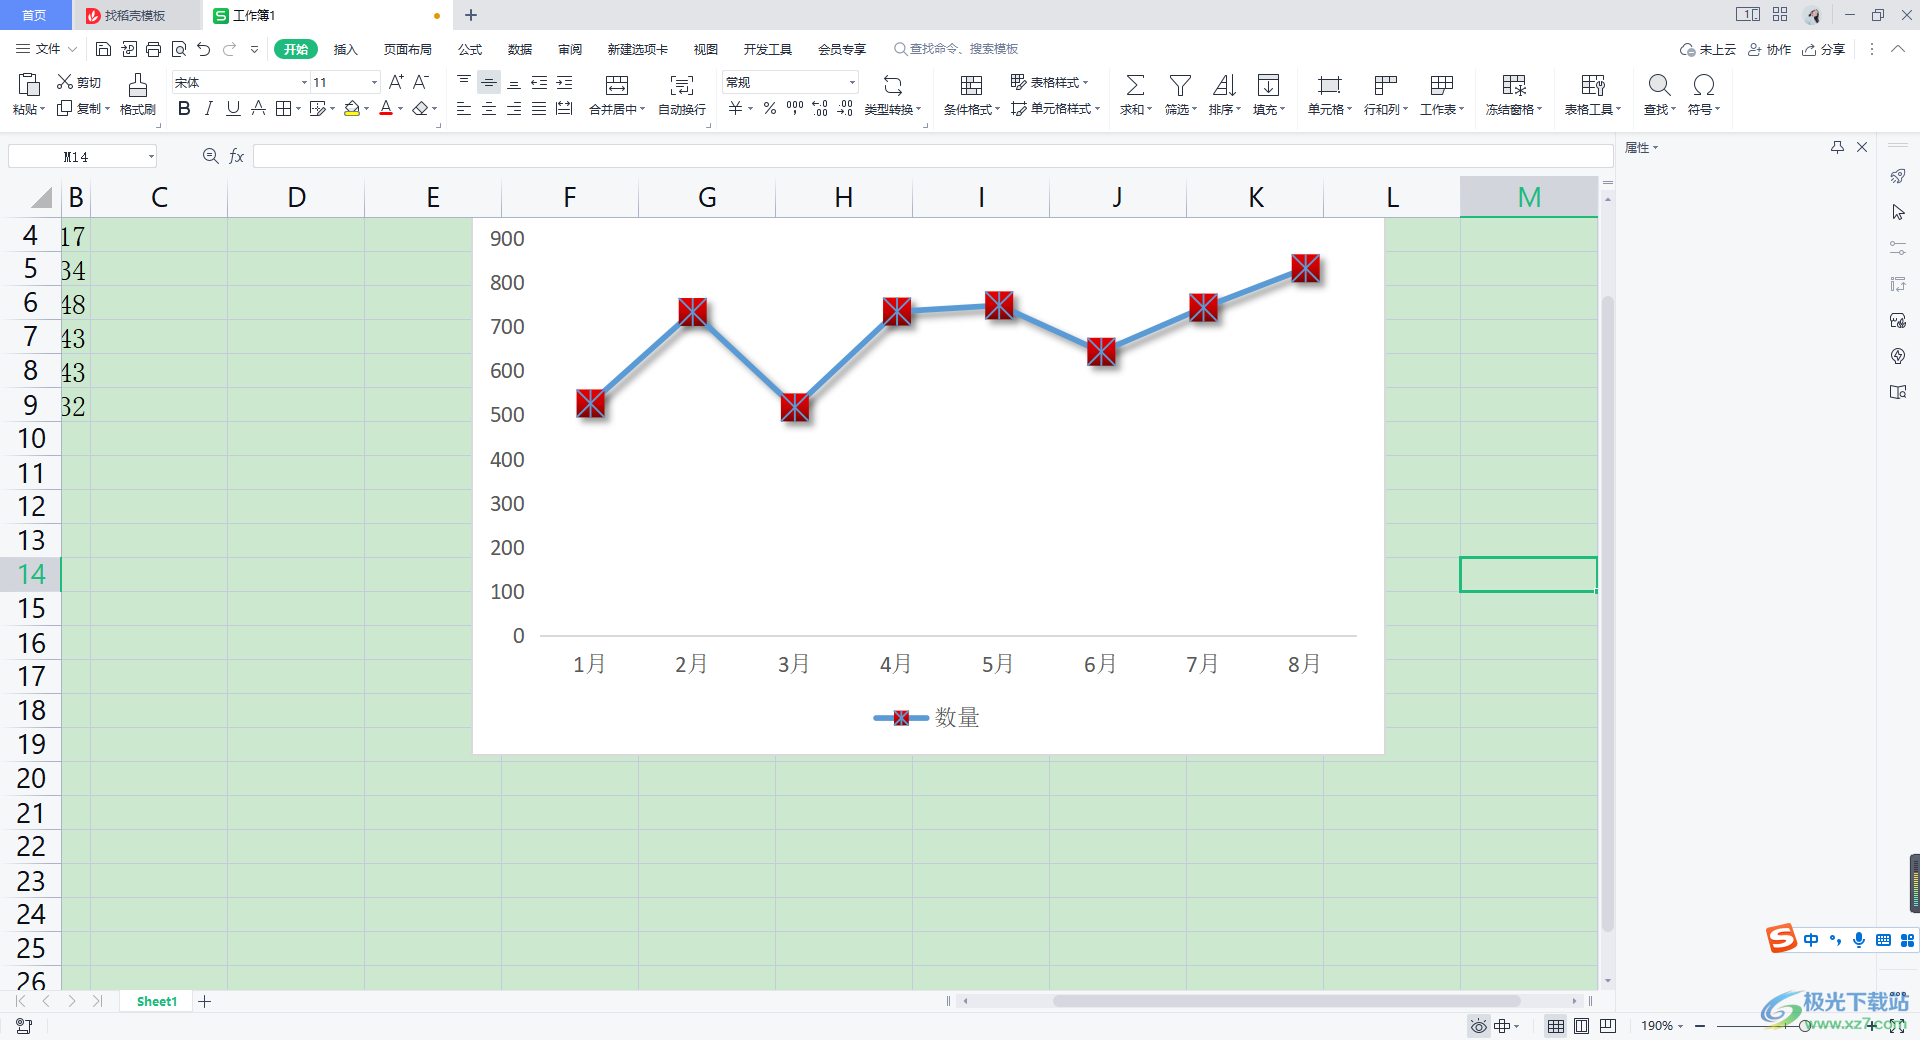Click the Increase Indent icon
The width and height of the screenshot is (1920, 1040).
pyautogui.click(x=564, y=82)
